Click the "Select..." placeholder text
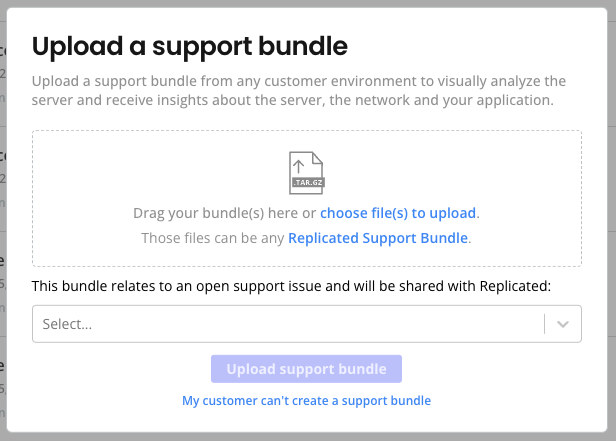The width and height of the screenshot is (616, 441). (67, 324)
